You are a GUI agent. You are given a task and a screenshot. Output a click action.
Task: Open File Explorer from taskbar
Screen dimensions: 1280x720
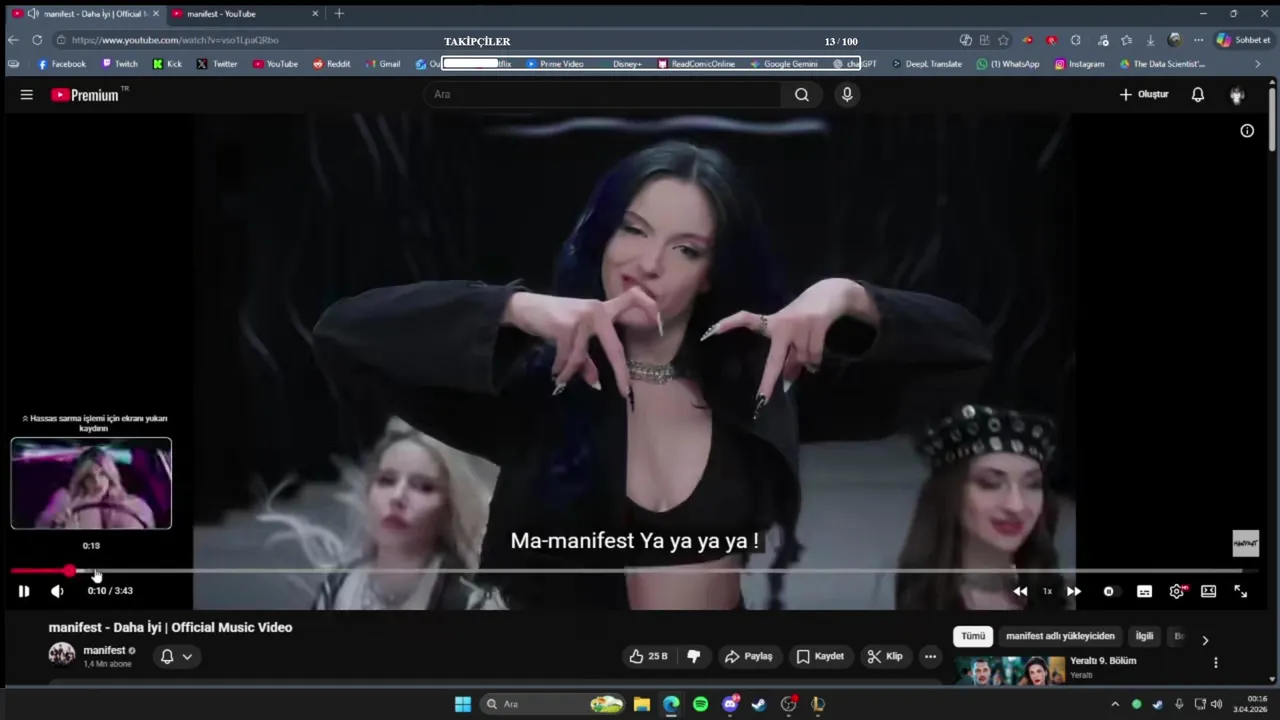point(642,704)
